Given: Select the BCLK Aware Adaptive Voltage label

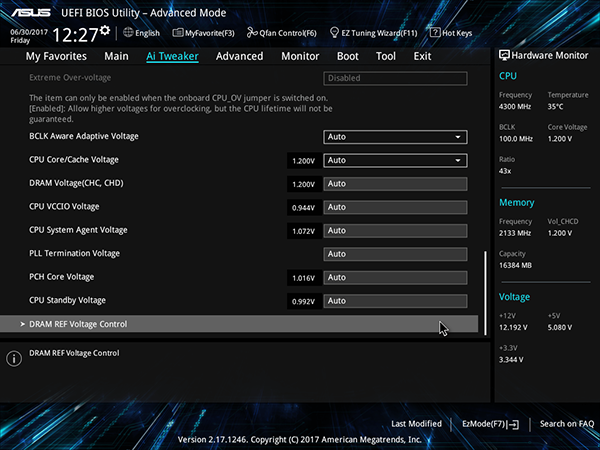Looking at the screenshot, I should [x=84, y=136].
